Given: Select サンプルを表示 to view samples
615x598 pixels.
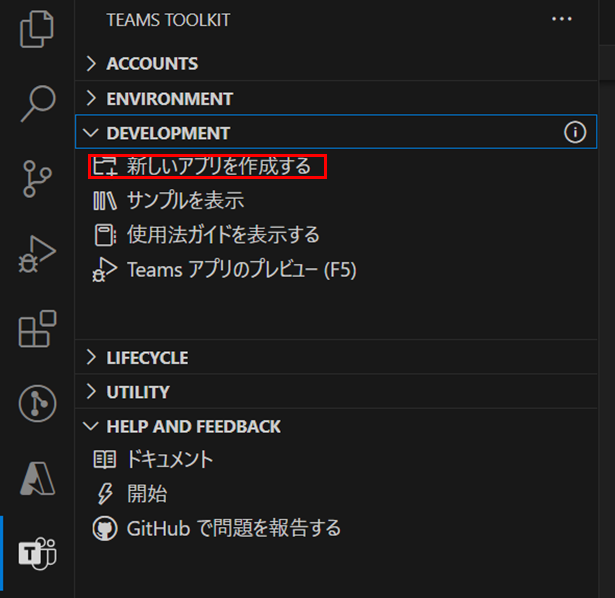Looking at the screenshot, I should pos(186,200).
